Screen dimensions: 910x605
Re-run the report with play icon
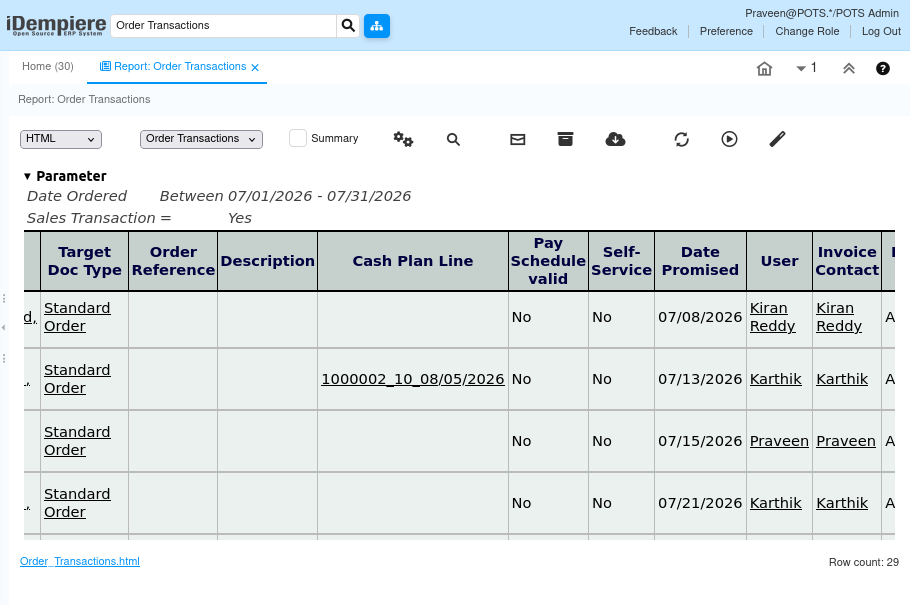[730, 139]
